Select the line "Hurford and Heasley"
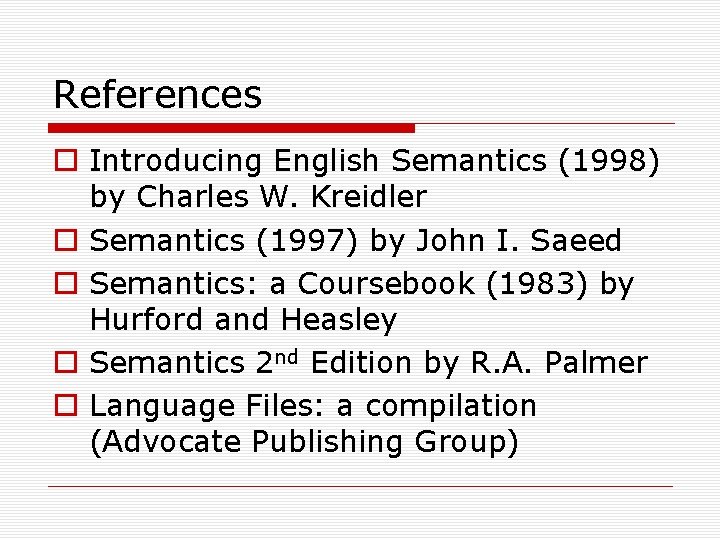This screenshot has width=720, height=540. (243, 321)
